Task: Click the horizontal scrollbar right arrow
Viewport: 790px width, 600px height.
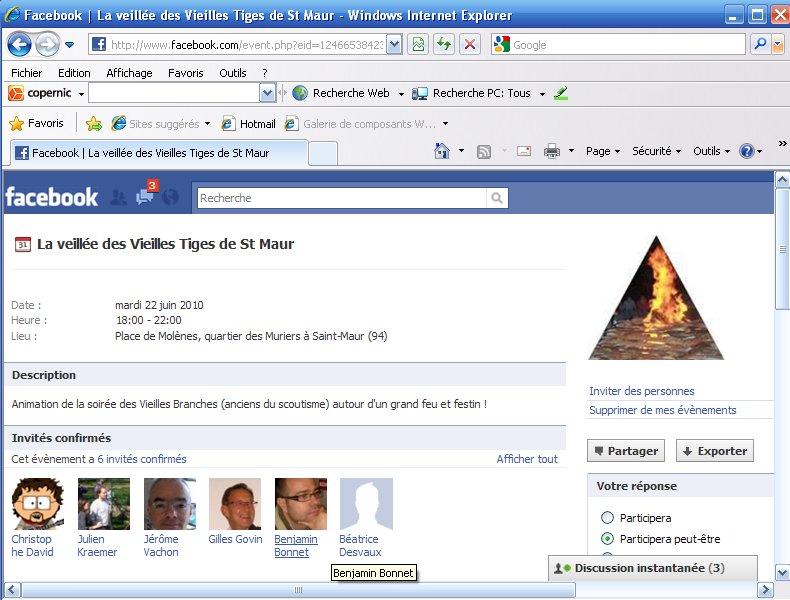Action: (765, 589)
